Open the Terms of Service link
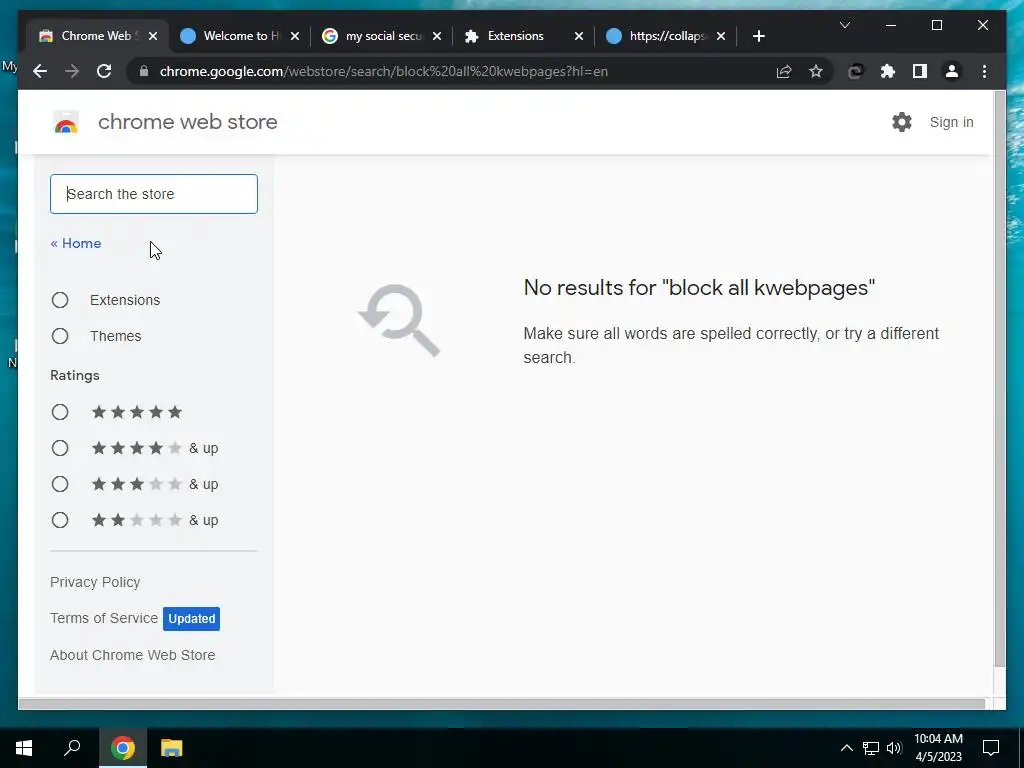The width and height of the screenshot is (1024, 768). tap(104, 618)
